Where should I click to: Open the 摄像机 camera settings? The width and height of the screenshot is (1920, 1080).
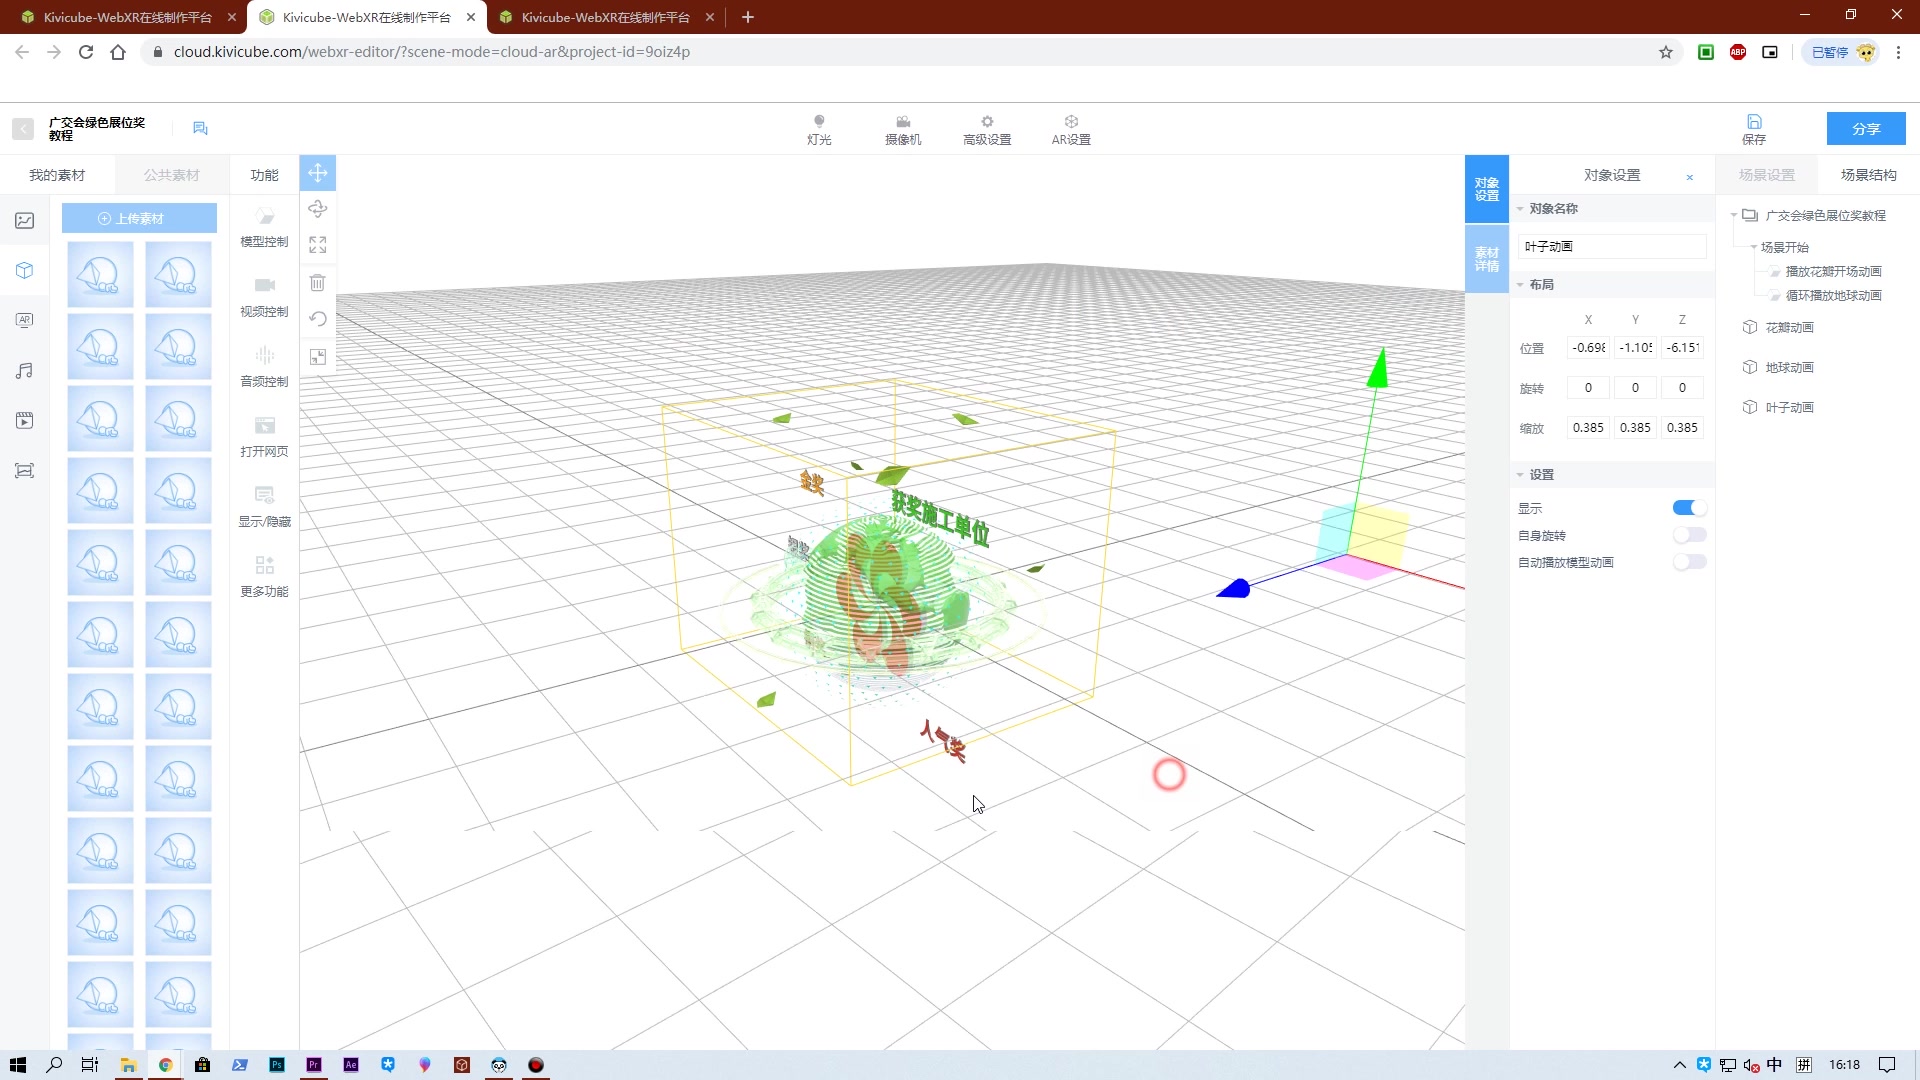pos(902,129)
